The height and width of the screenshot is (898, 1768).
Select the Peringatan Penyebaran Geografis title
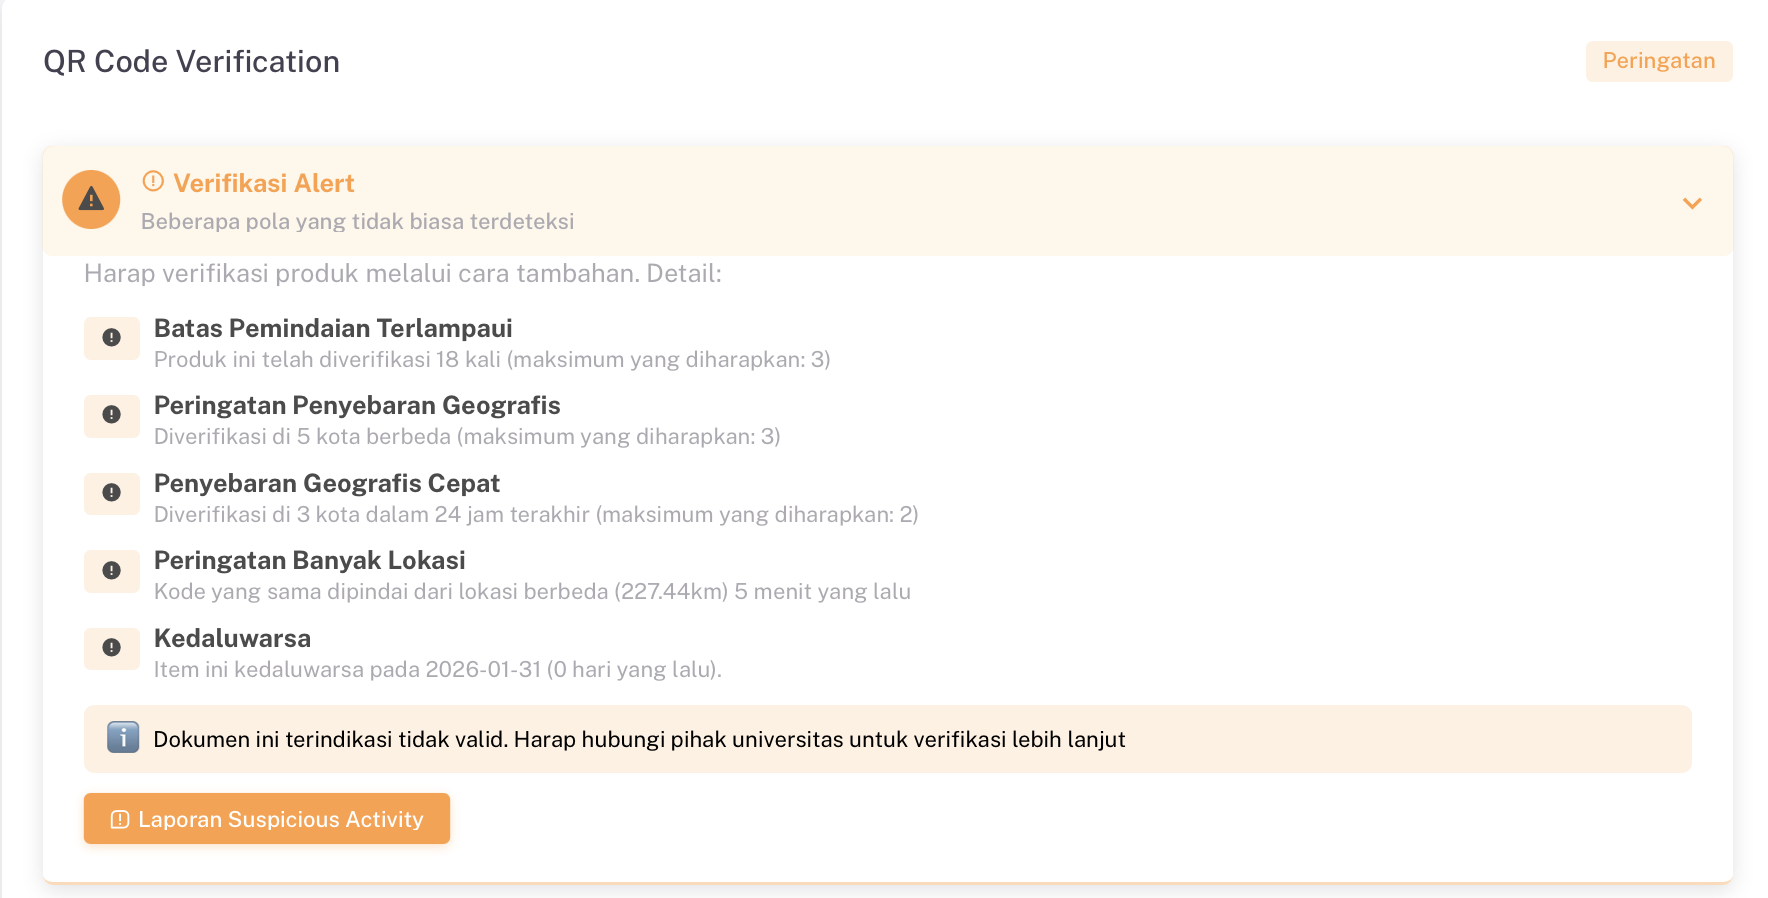click(x=357, y=405)
